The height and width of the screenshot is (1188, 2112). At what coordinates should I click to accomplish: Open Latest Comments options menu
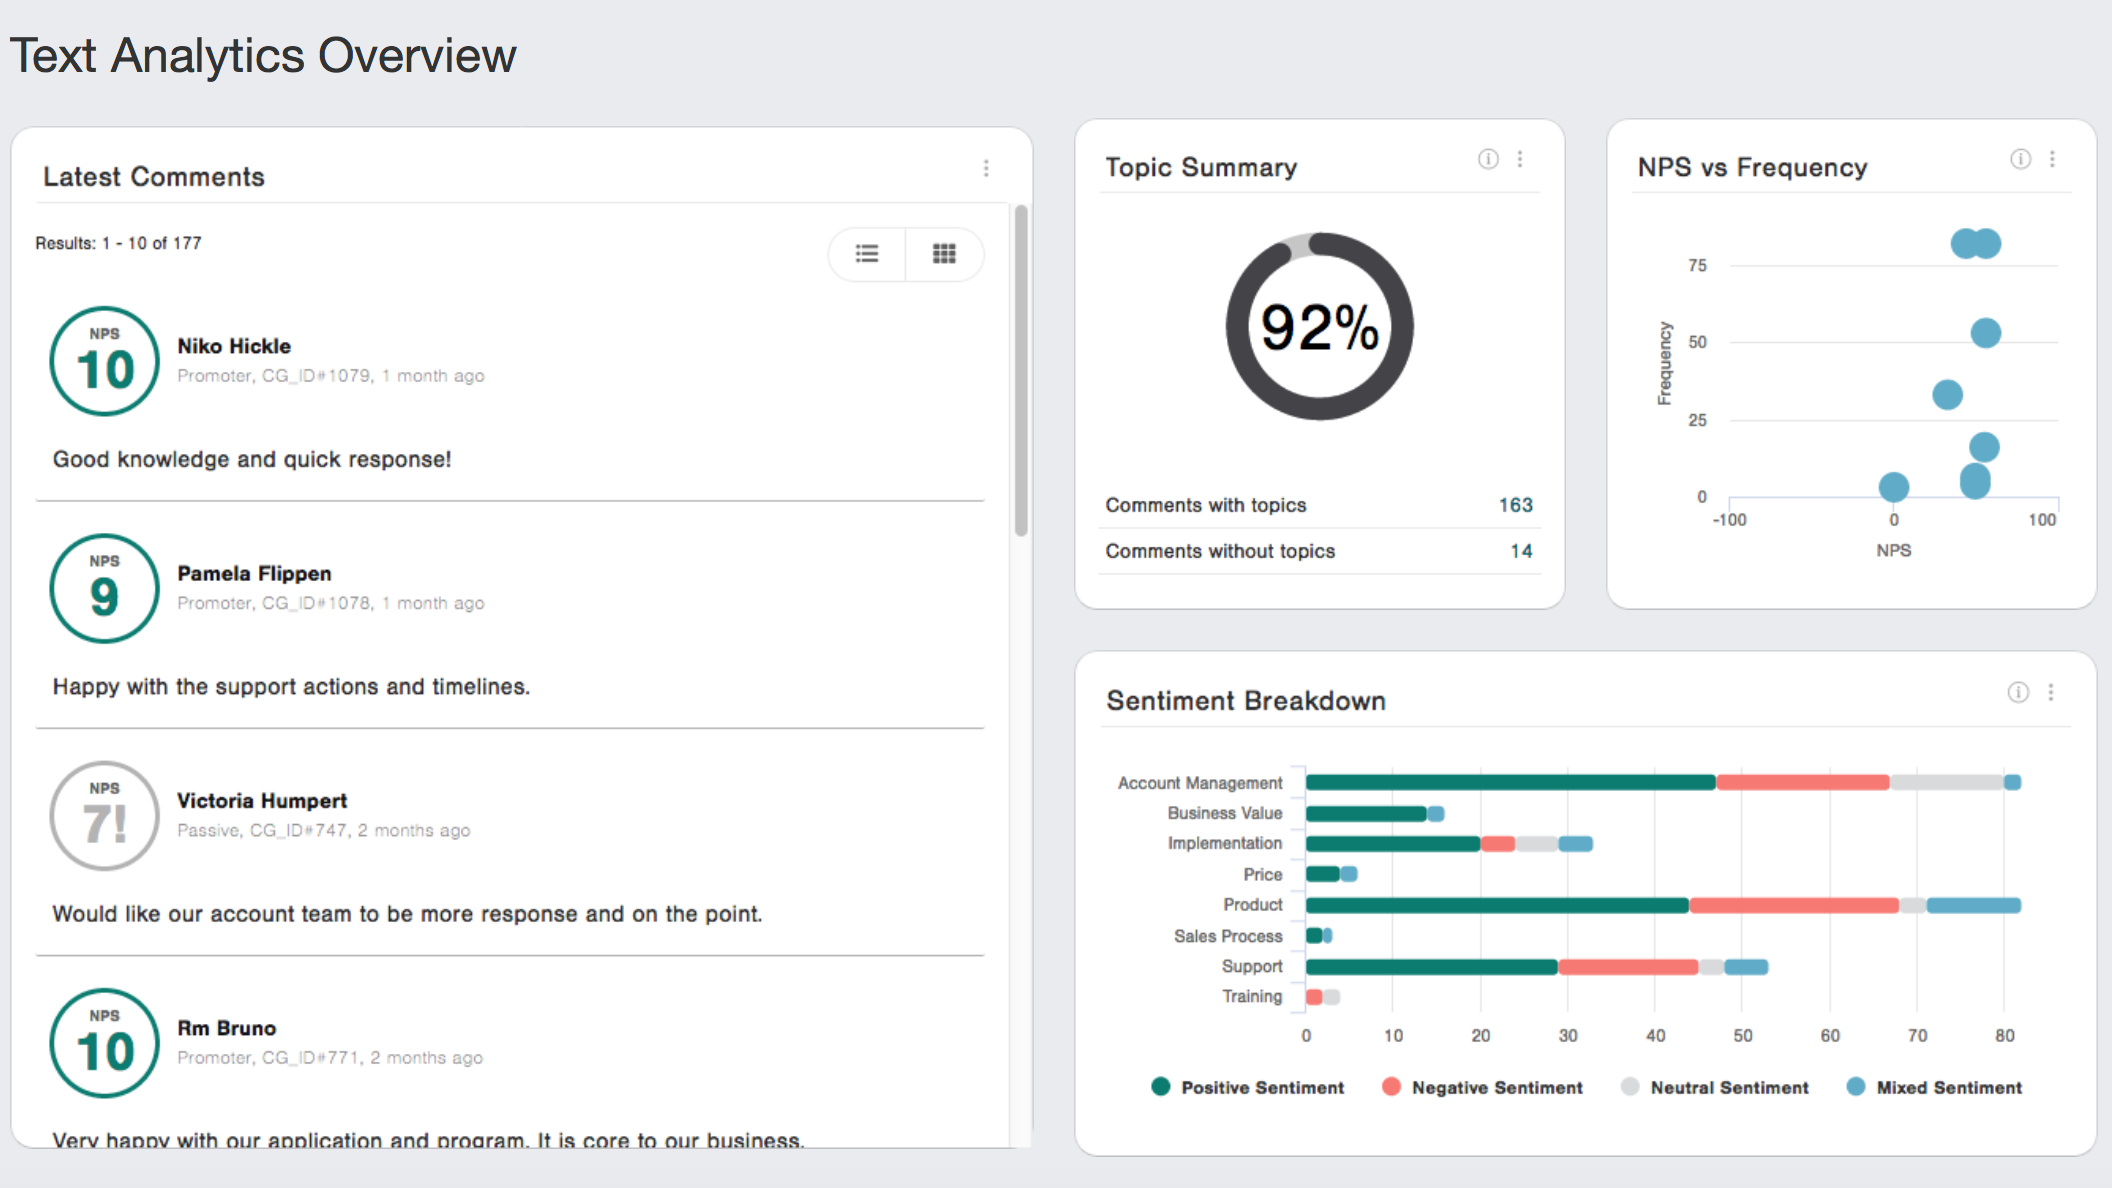(986, 168)
